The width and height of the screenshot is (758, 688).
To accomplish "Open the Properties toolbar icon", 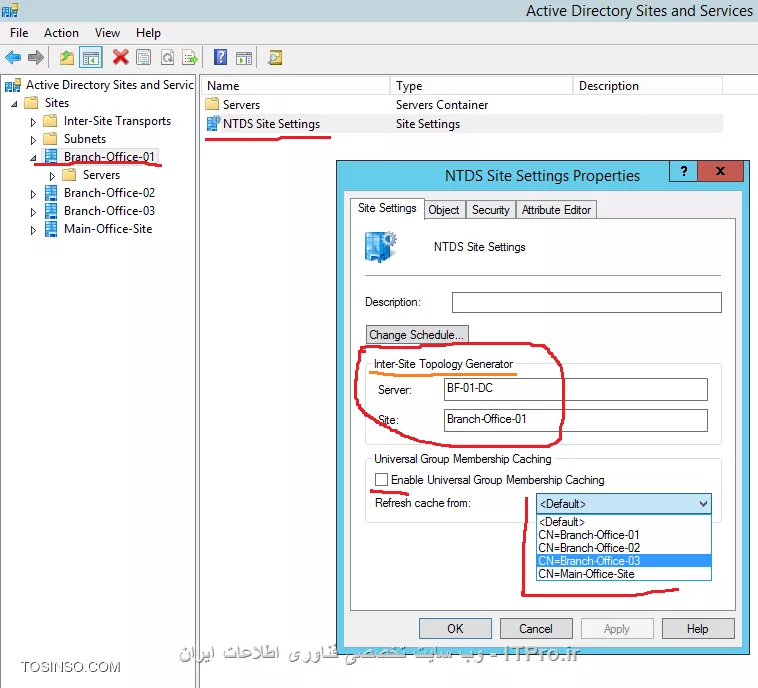I will (144, 58).
